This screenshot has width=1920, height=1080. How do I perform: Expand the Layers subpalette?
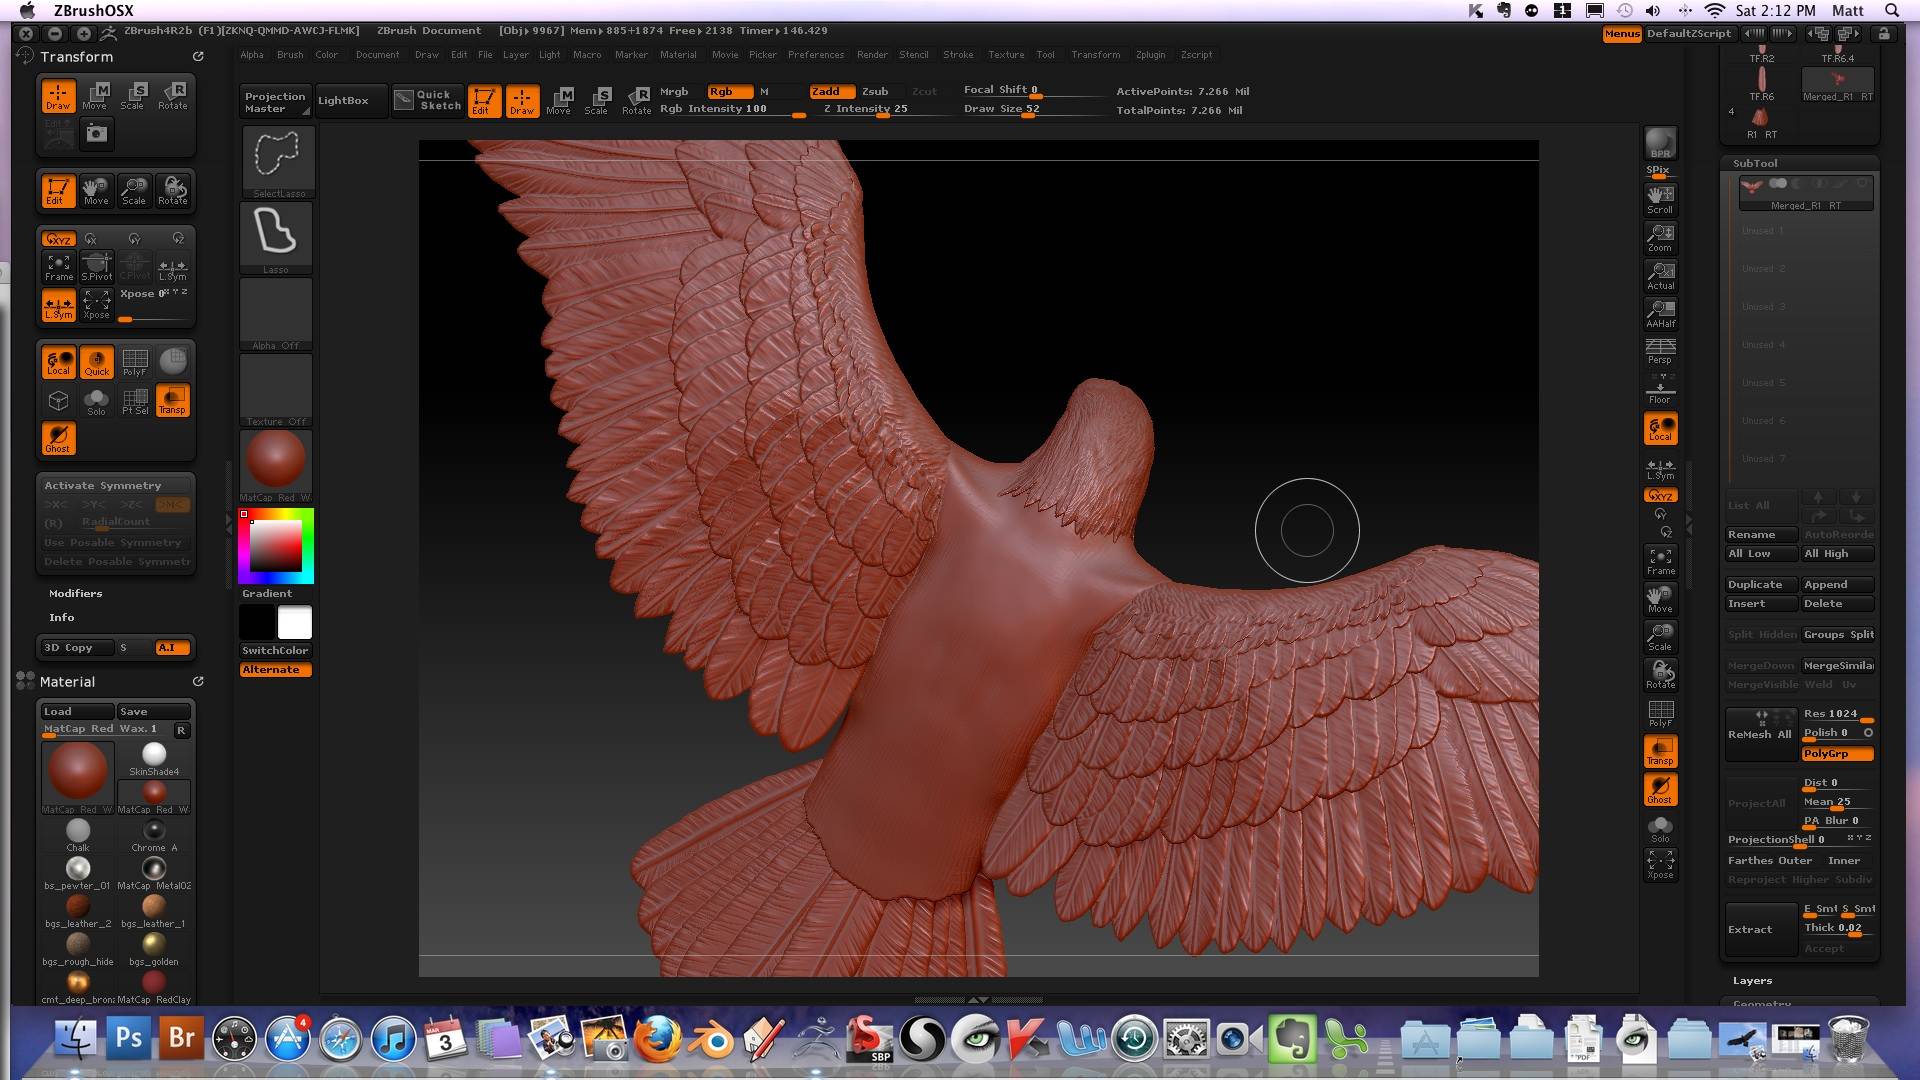pos(1752,980)
